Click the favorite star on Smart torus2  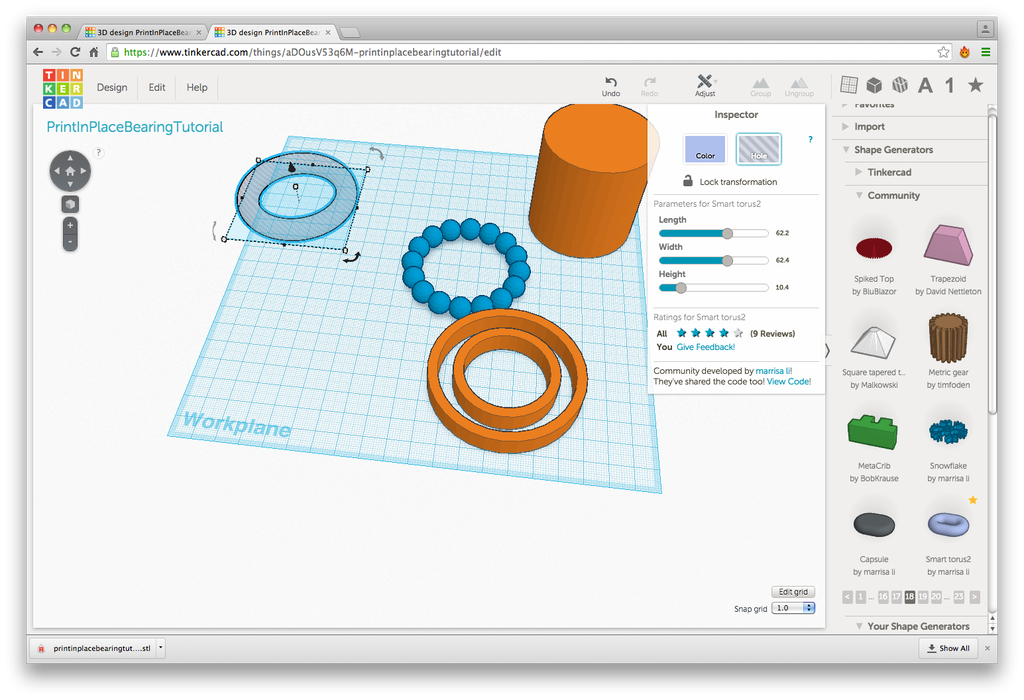pyautogui.click(x=972, y=500)
